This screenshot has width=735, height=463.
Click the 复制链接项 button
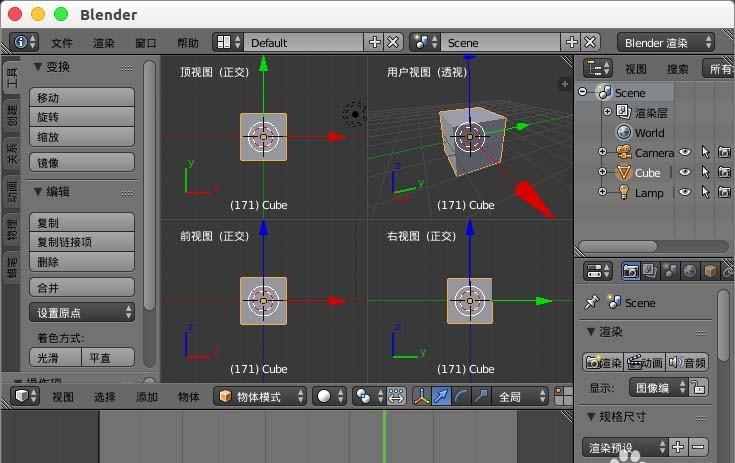[x=82, y=242]
